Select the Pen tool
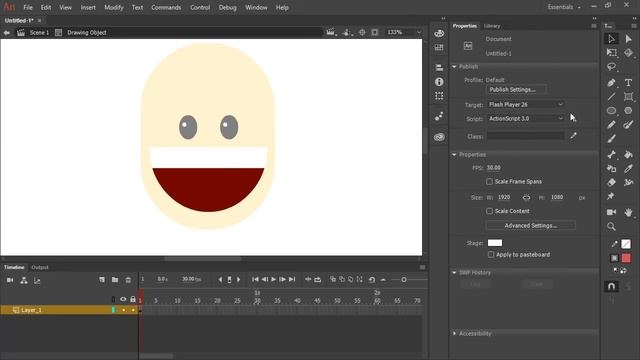640x360 pixels. pos(611,83)
